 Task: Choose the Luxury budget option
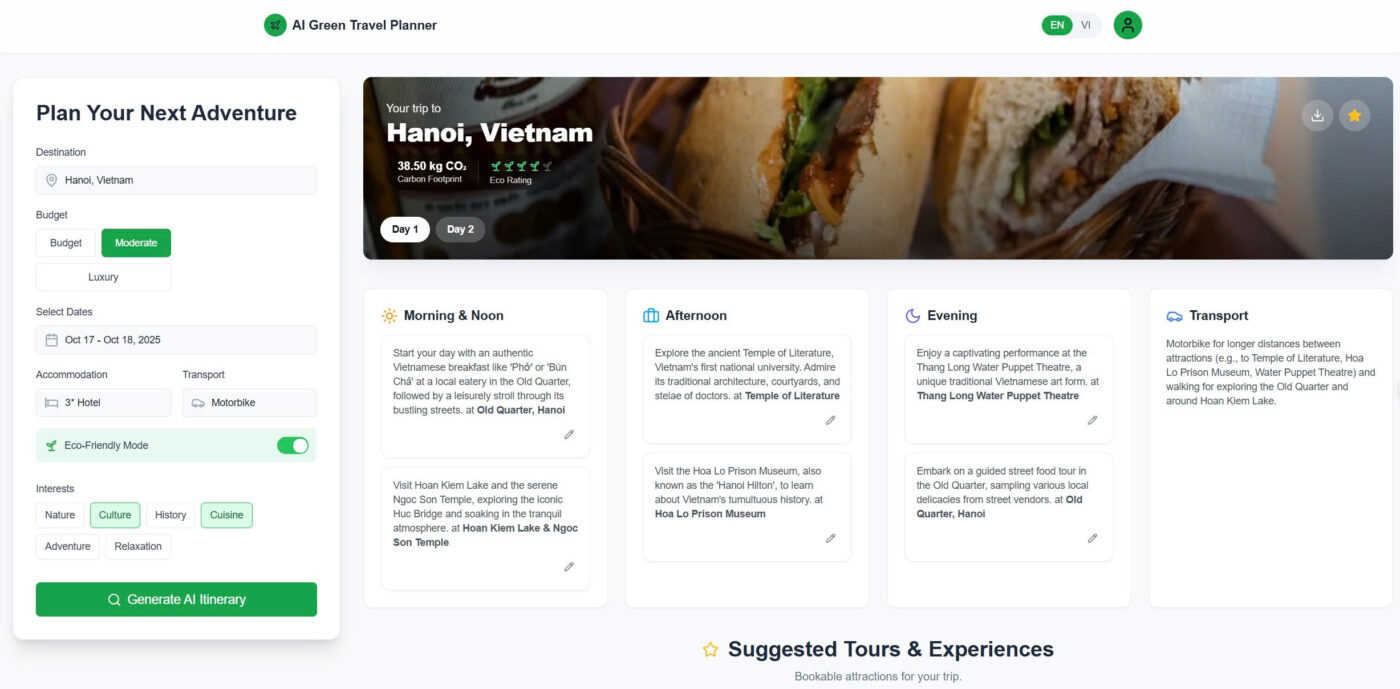coord(103,277)
